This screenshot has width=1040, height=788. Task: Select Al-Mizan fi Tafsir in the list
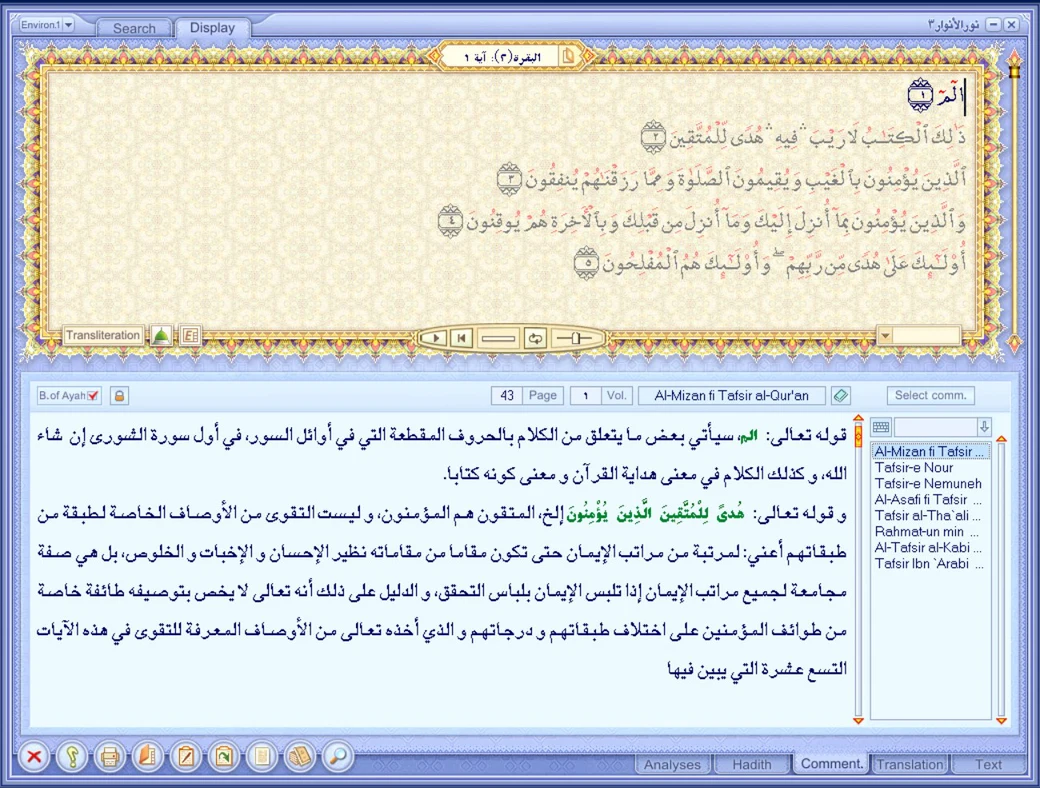(x=931, y=452)
